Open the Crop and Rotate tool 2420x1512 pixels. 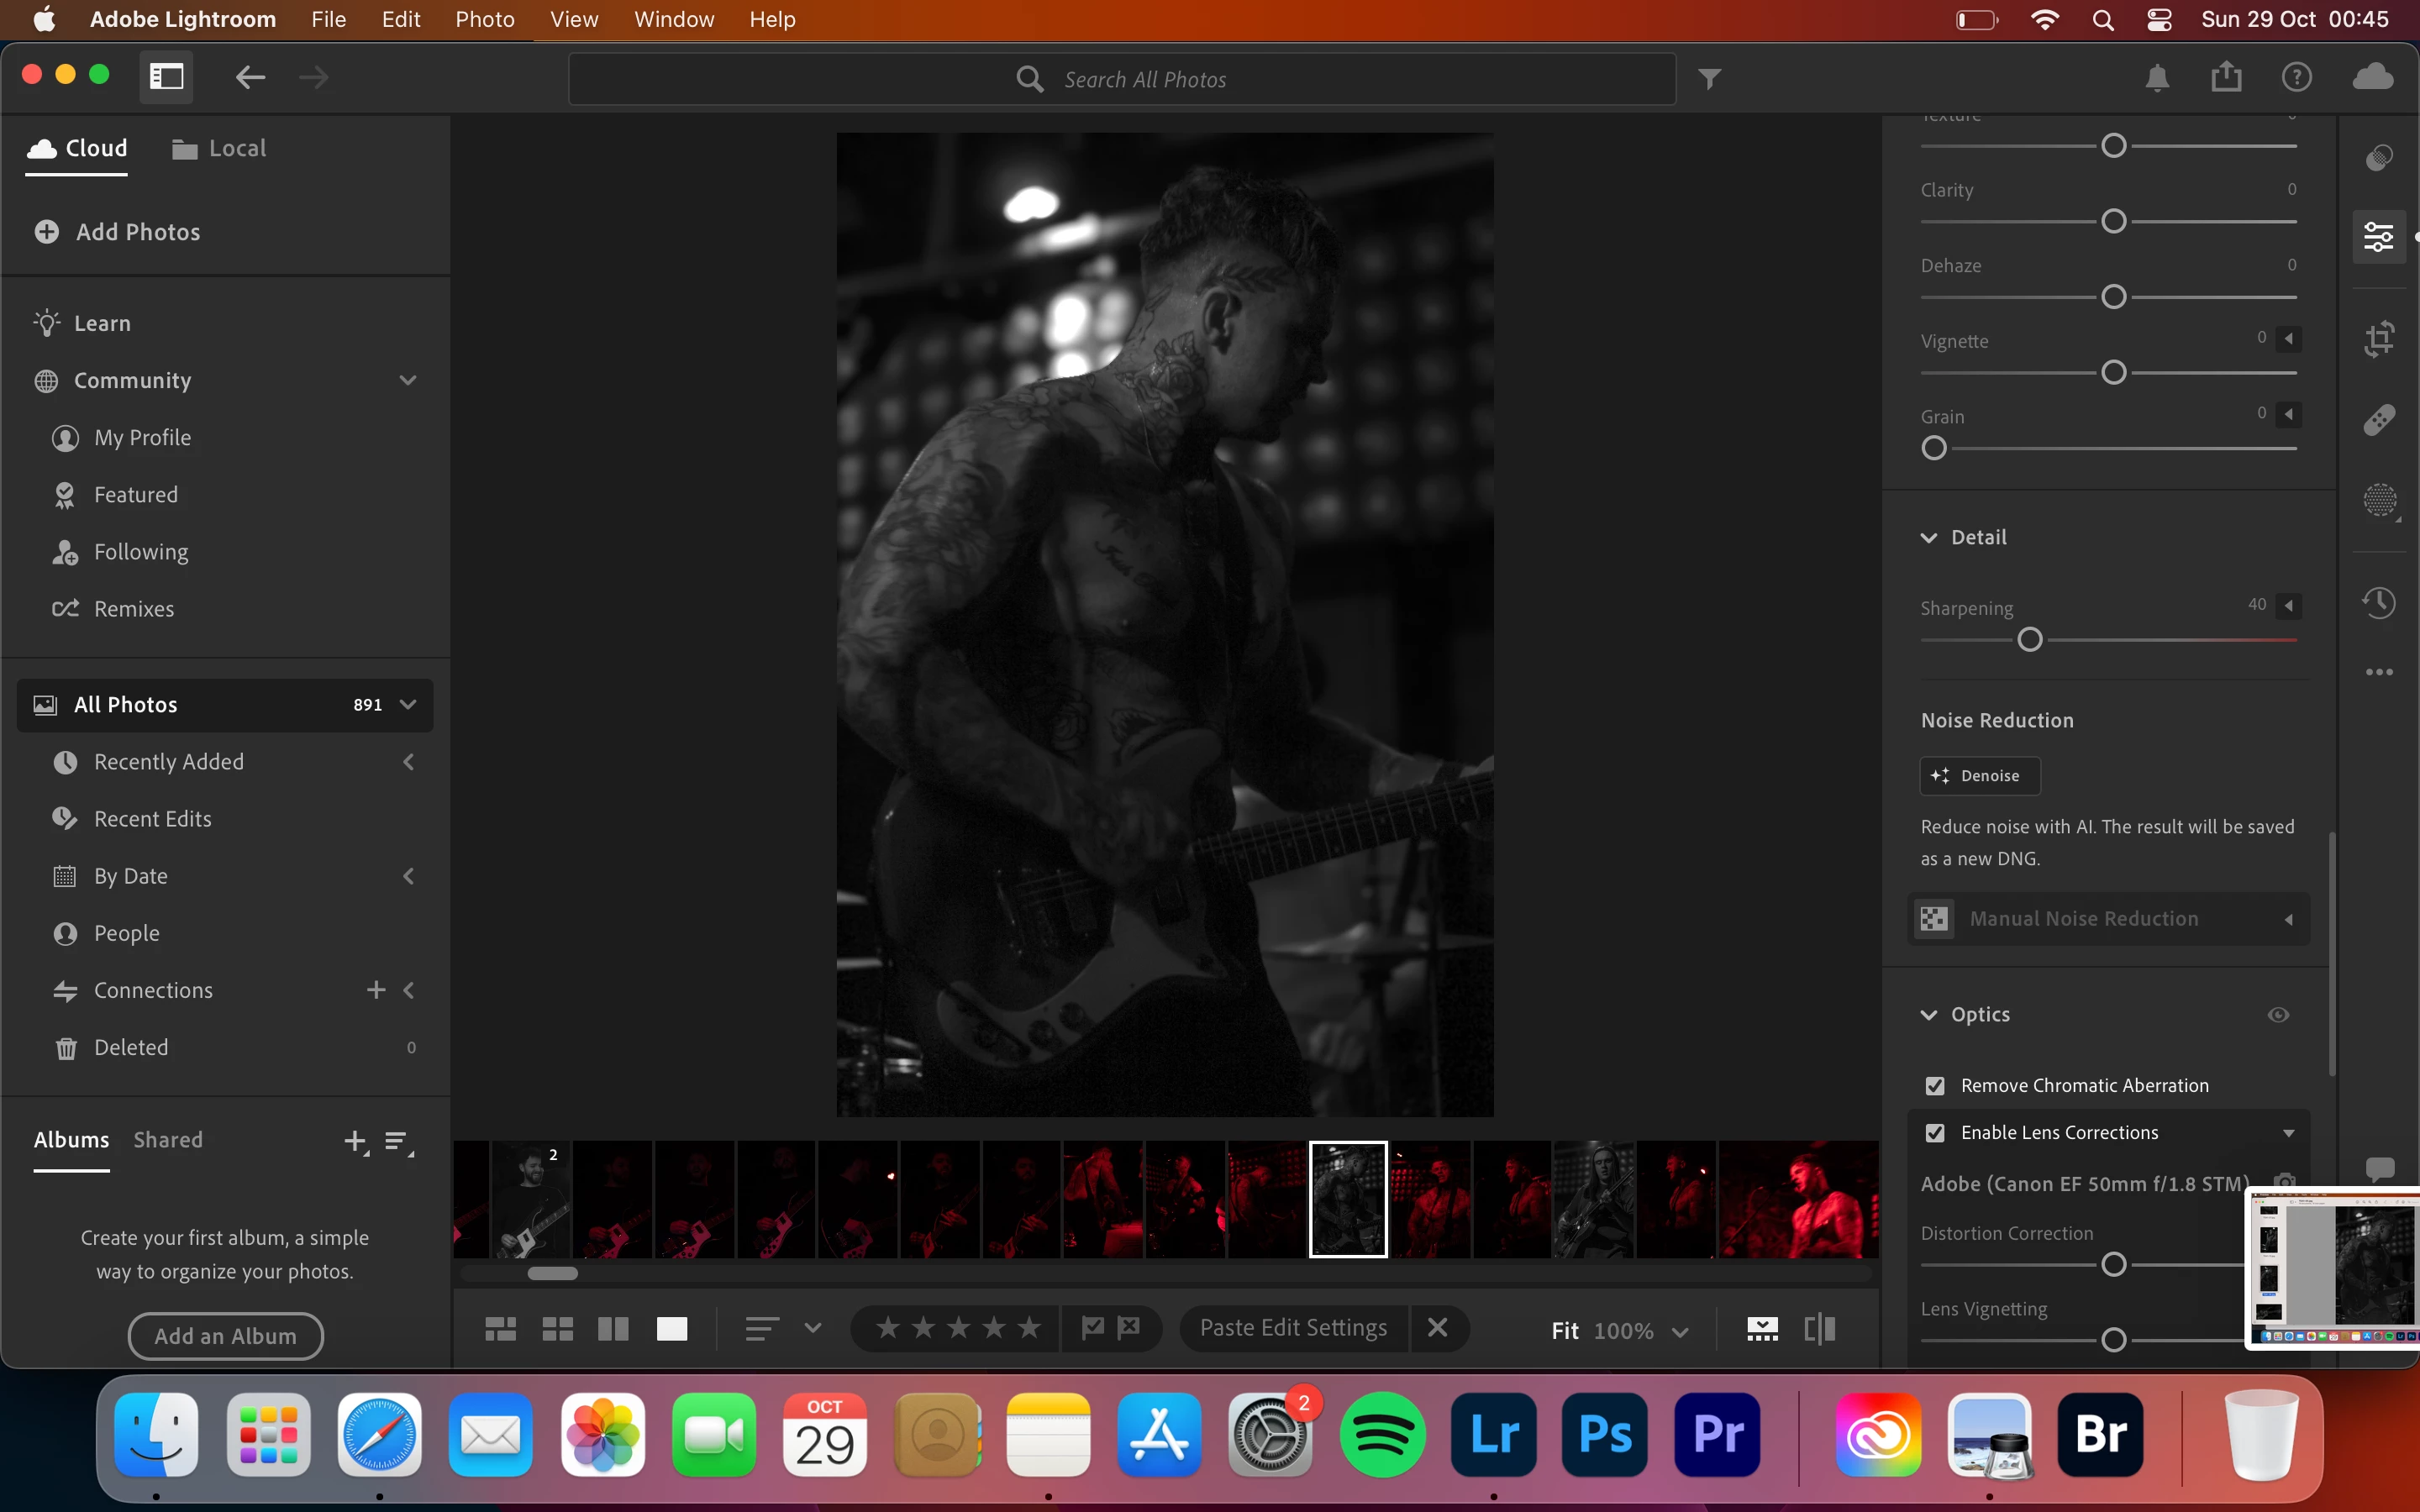pyautogui.click(x=2379, y=339)
